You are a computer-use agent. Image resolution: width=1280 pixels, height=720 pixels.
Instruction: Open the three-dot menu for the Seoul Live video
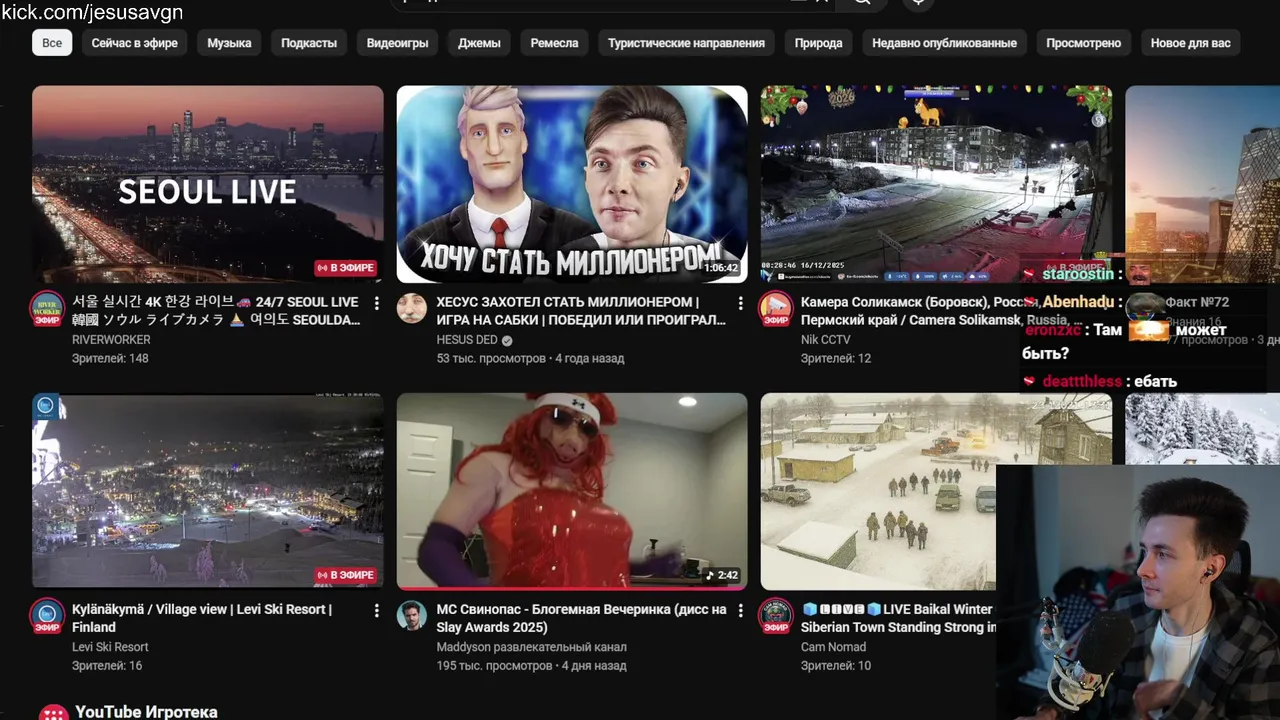(377, 303)
